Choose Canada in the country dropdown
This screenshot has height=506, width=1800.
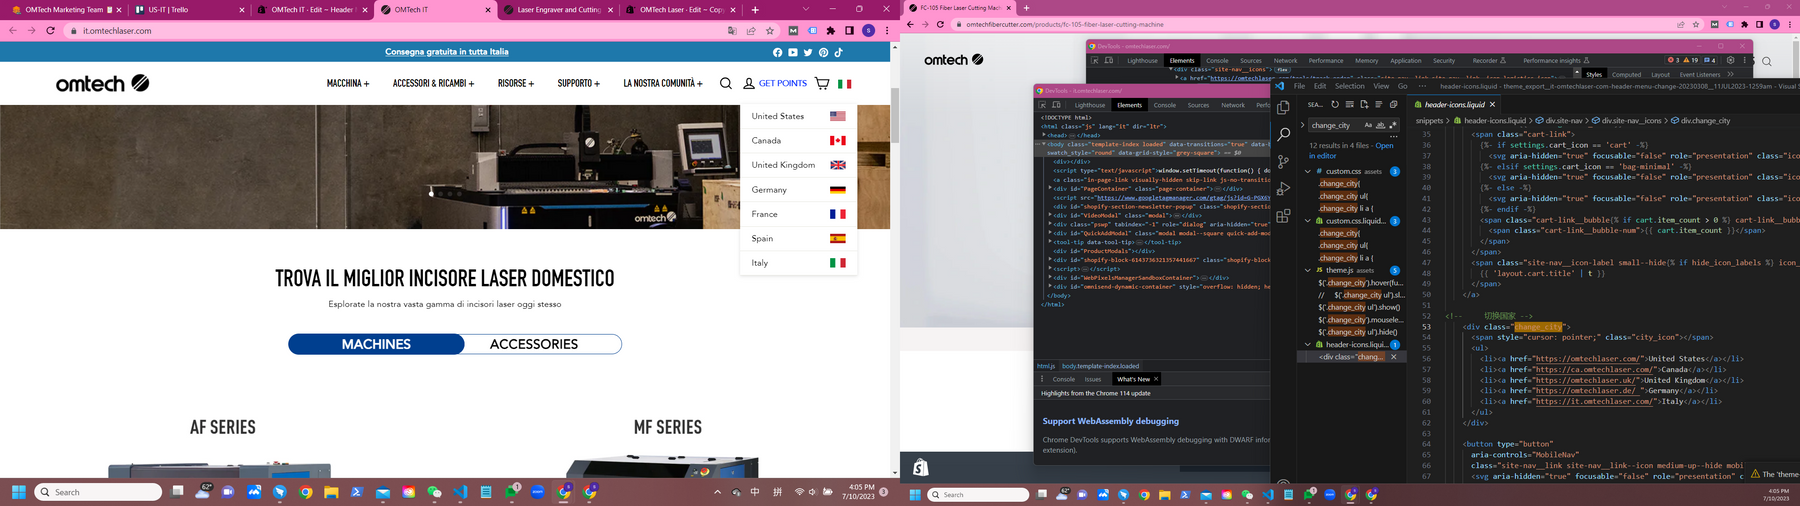tap(799, 140)
